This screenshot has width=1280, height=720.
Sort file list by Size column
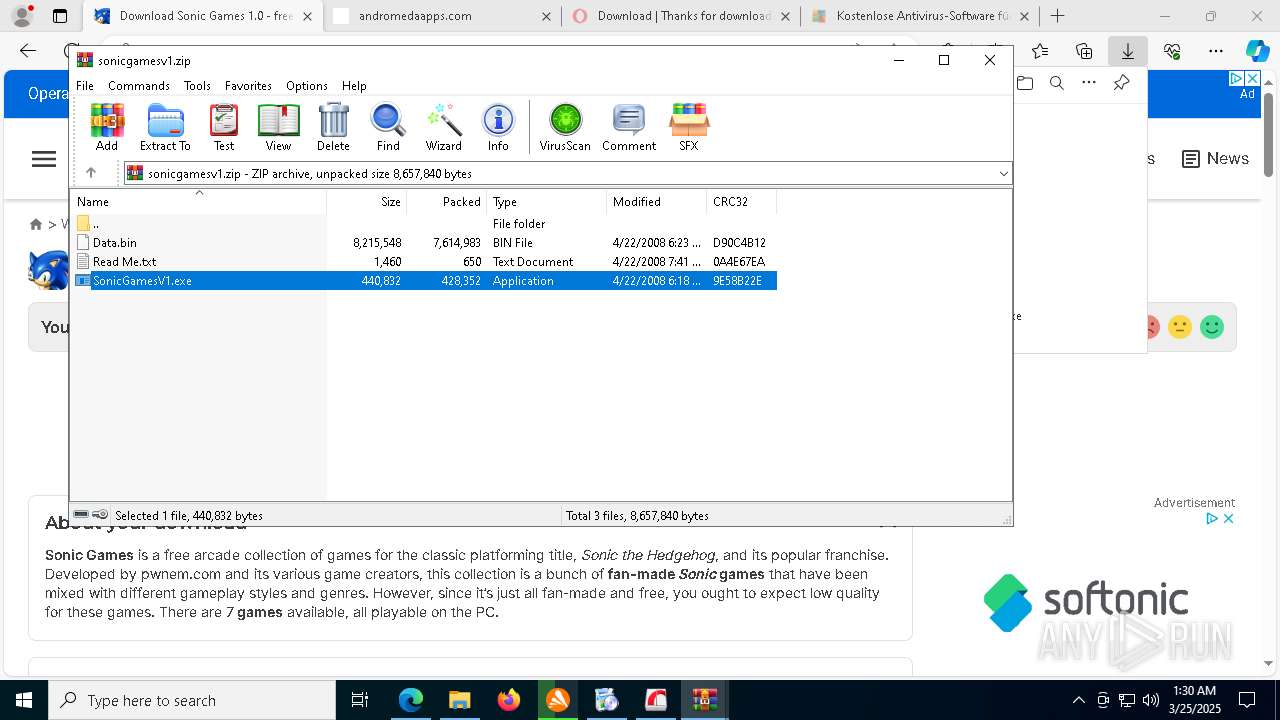(366, 201)
